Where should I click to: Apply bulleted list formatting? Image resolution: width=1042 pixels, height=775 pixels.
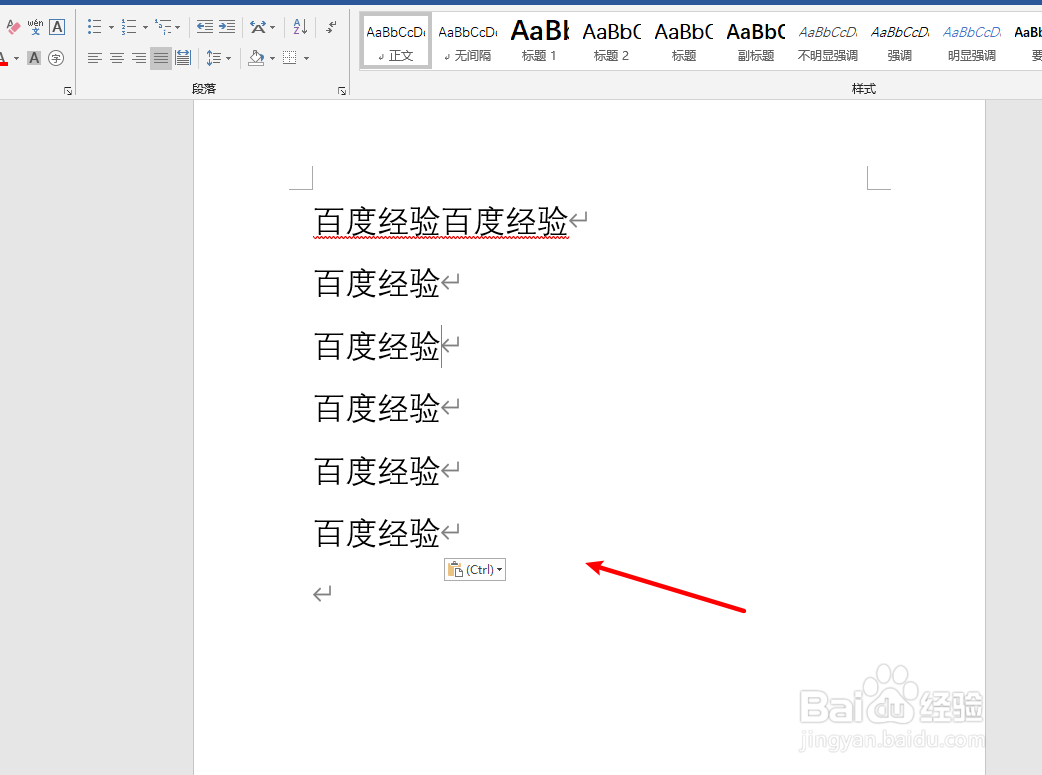94,27
